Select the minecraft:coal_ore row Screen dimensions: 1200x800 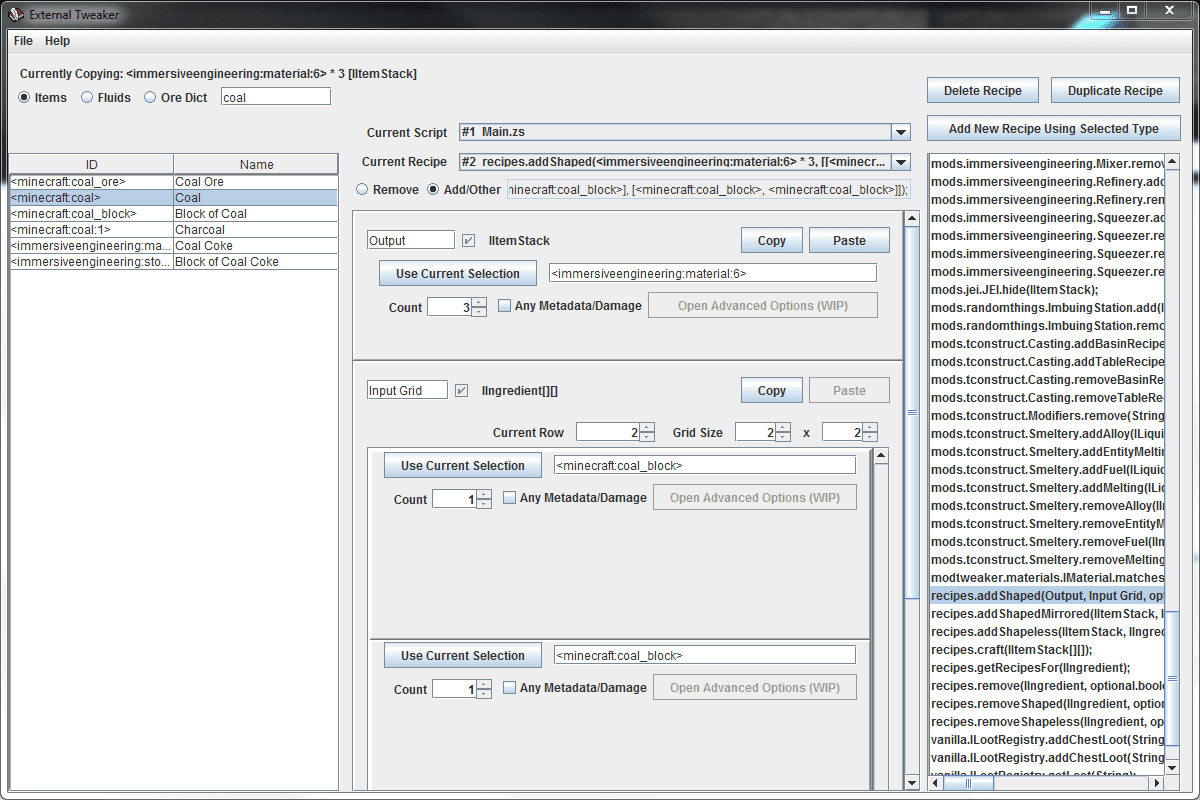pyautogui.click(x=174, y=182)
